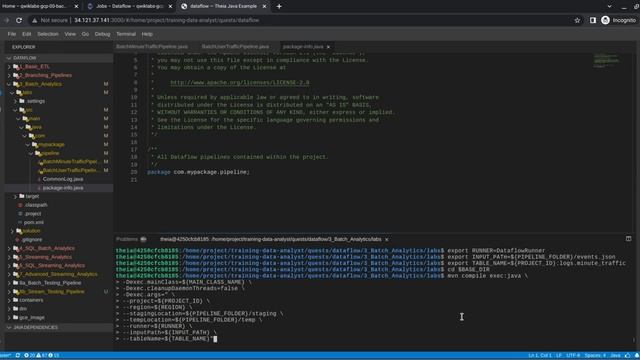This screenshot has width=640, height=360.
Task: Open the Terminal menu
Action: pos(126,34)
